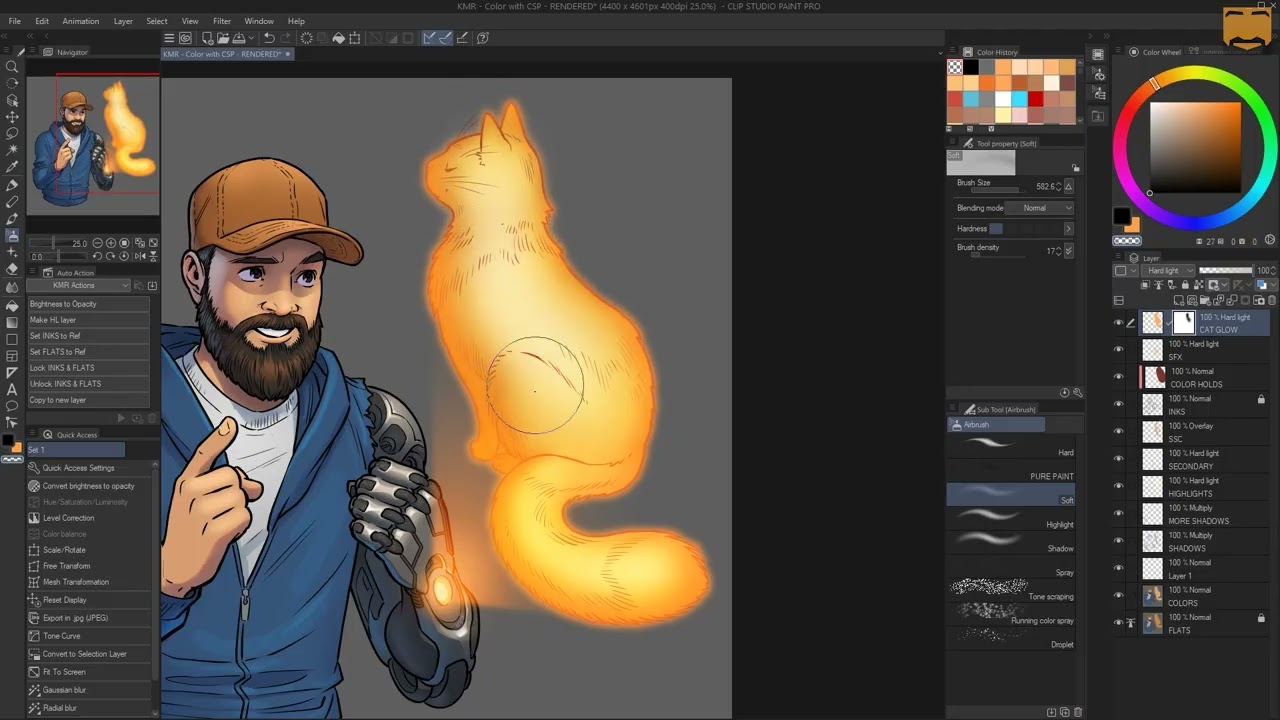The image size is (1280, 720).
Task: Click the Fill bucket command icon
Action: 339,38
